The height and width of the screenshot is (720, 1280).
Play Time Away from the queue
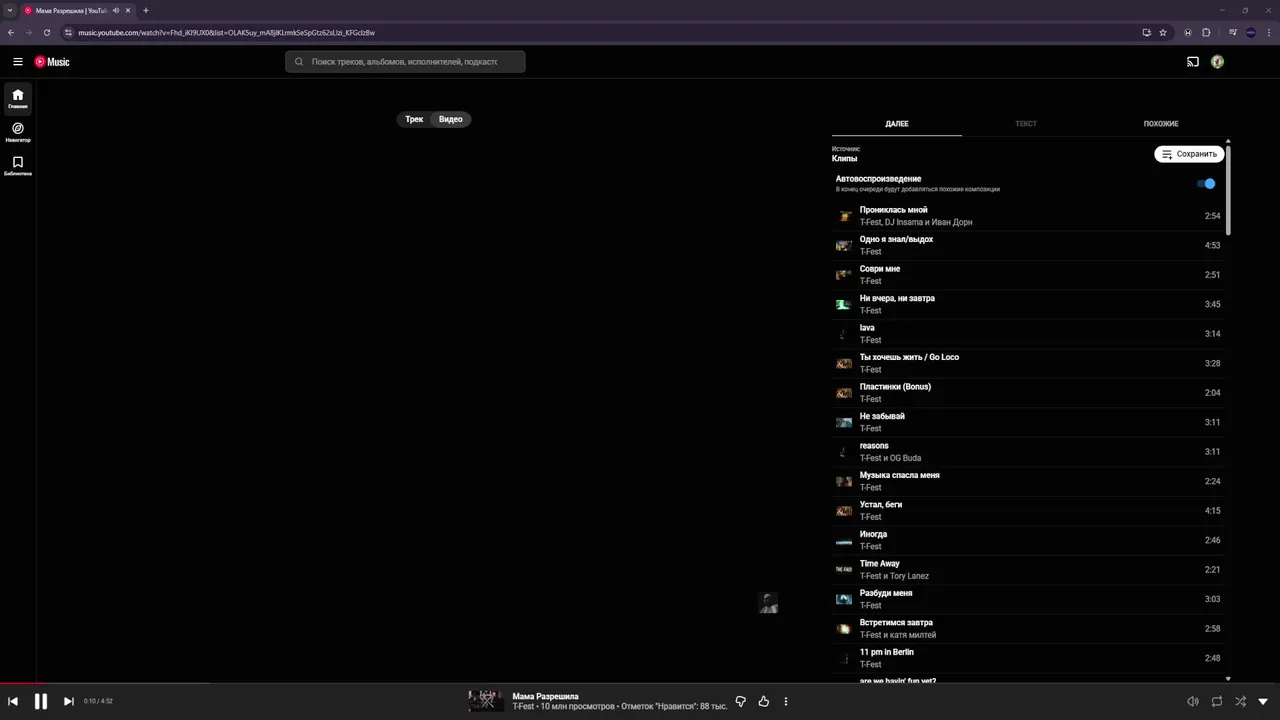click(x=1028, y=570)
